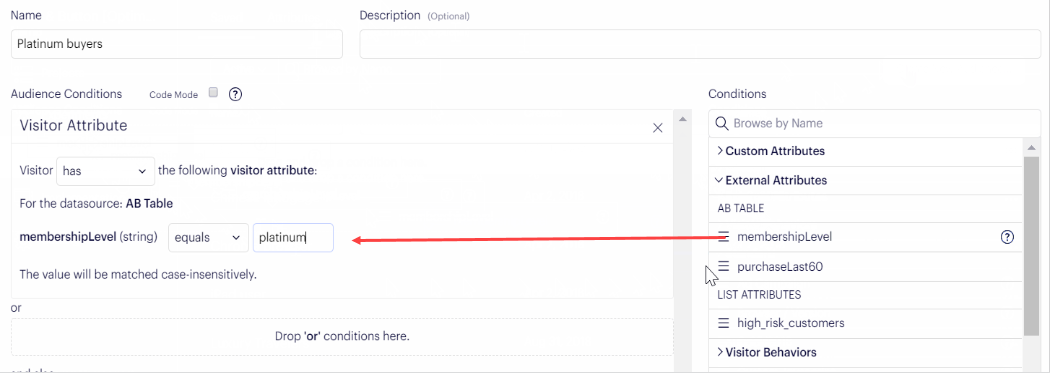1050x373 pixels.
Task: Click the Name field containing Platinum buyers
Action: [177, 44]
